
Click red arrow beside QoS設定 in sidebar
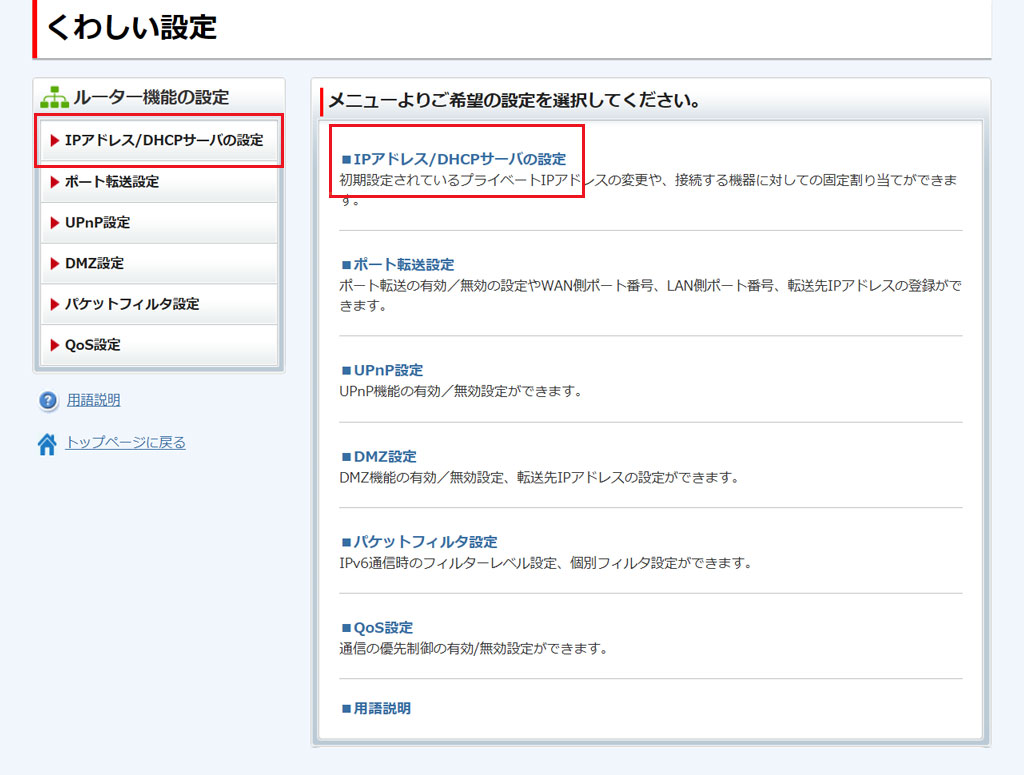pos(55,345)
